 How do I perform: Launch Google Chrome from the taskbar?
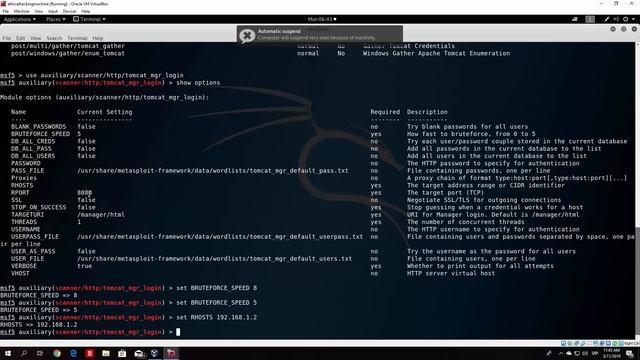pos(57,353)
